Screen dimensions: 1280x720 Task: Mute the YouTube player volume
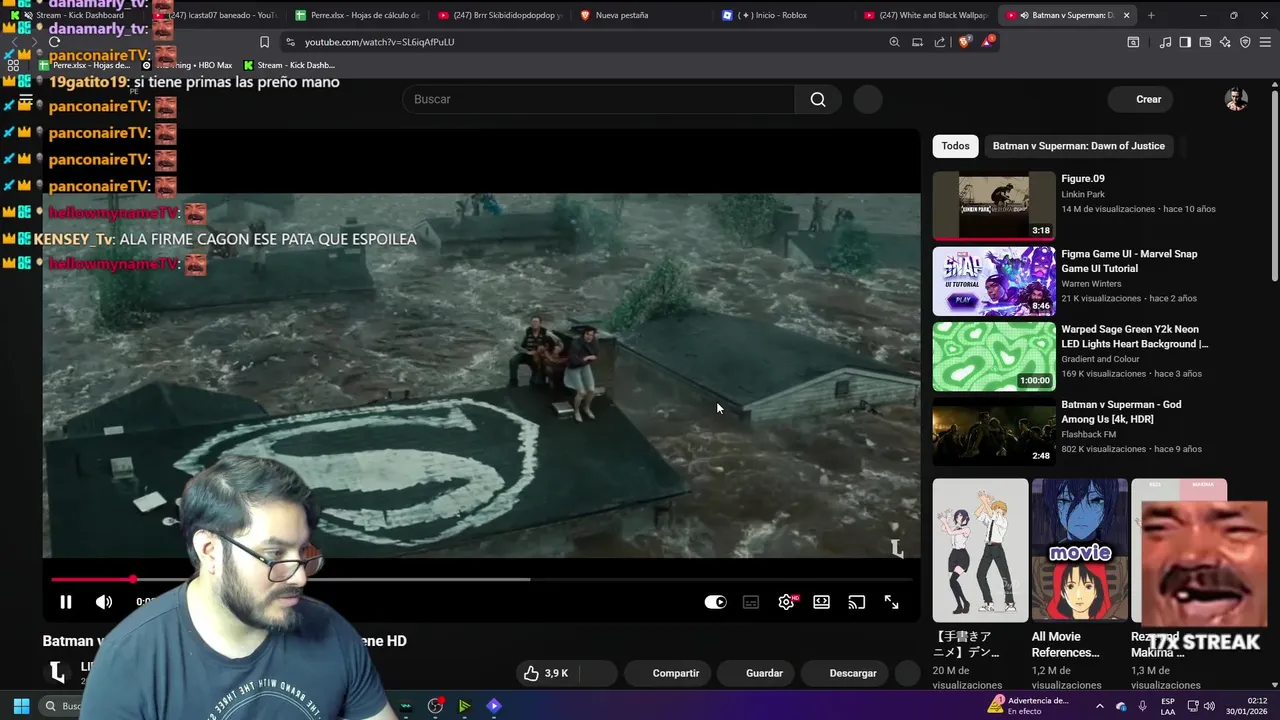(x=104, y=602)
